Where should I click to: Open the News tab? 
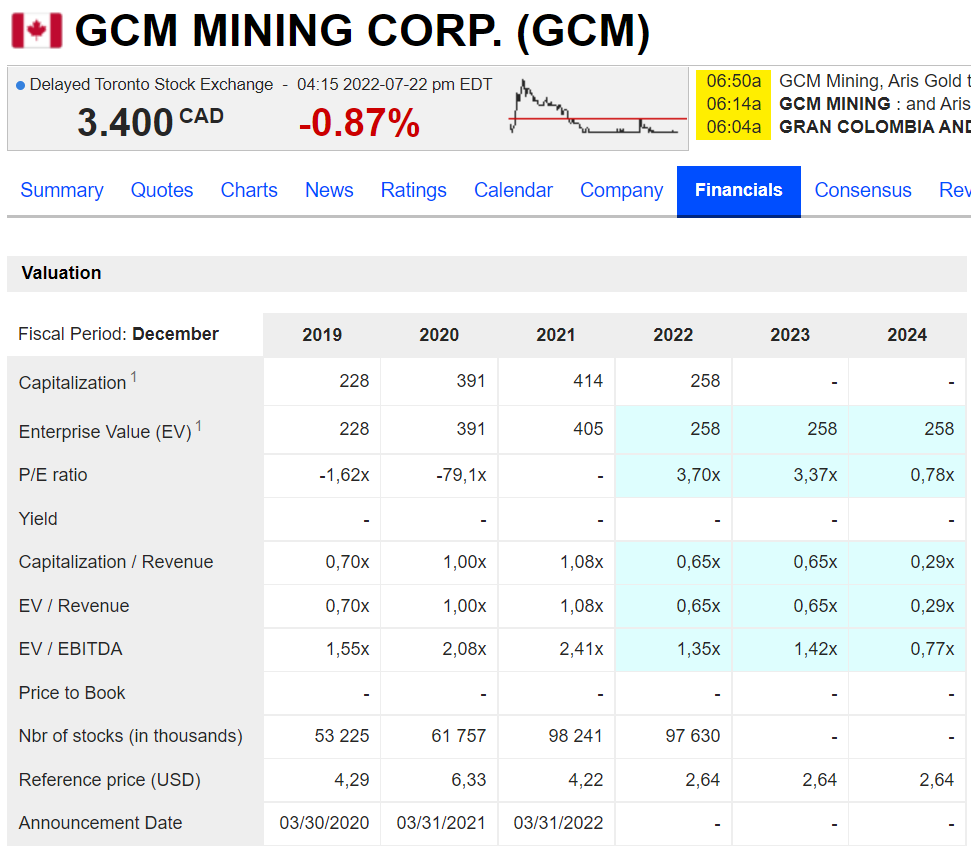tap(329, 190)
